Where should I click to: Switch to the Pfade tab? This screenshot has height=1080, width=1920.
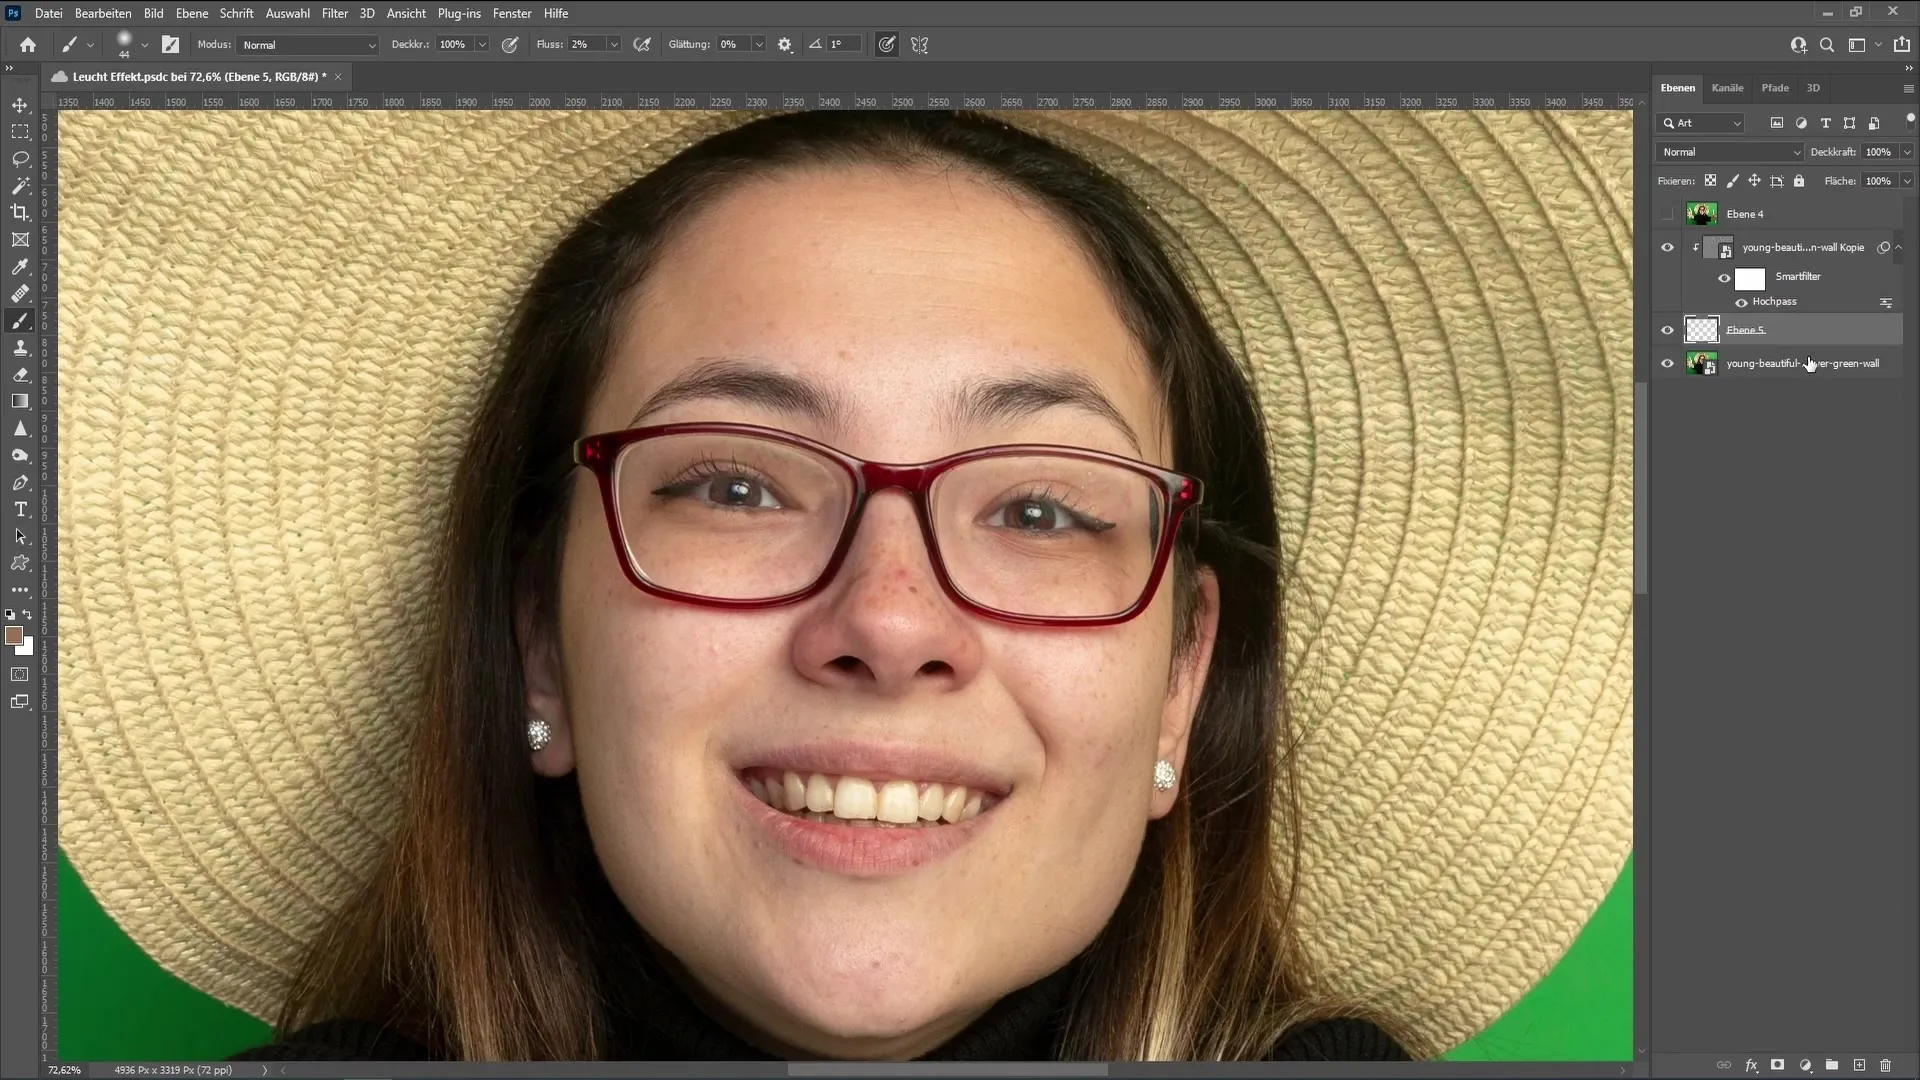[x=1776, y=87]
